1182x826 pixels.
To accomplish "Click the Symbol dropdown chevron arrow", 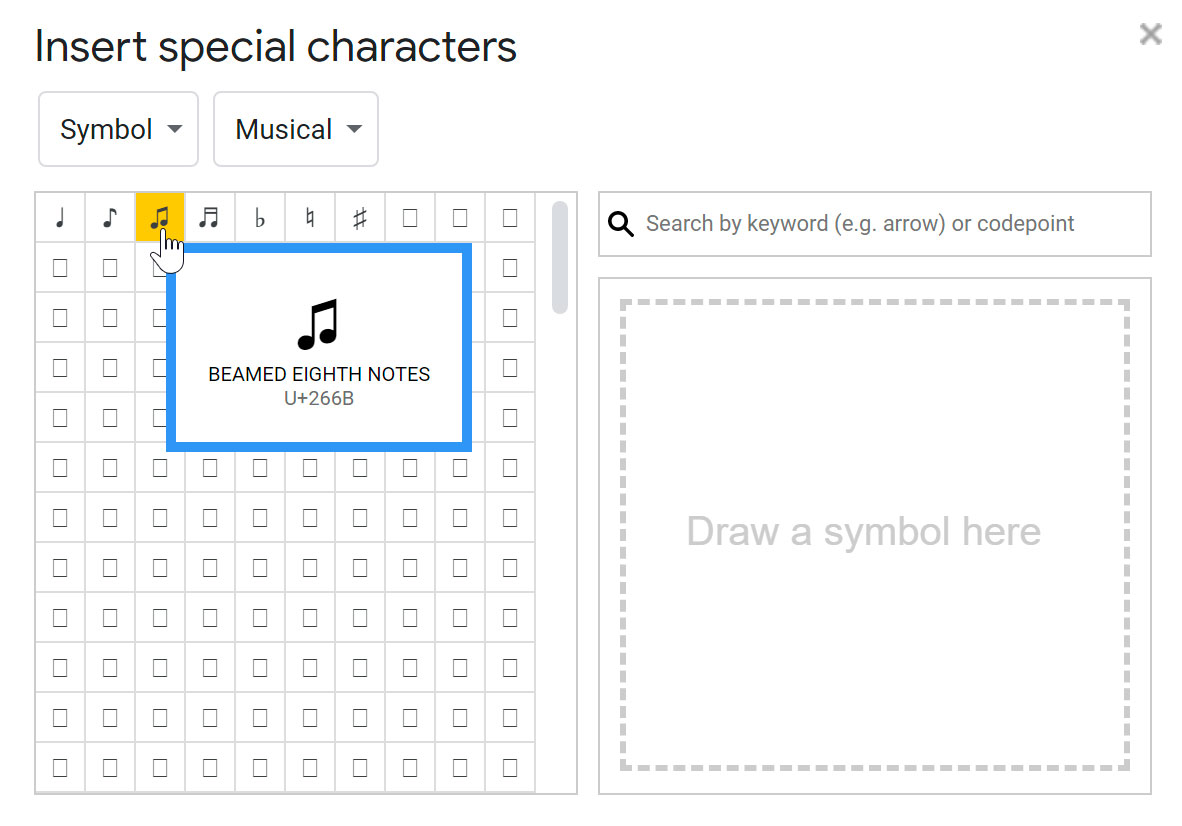I will pos(175,129).
